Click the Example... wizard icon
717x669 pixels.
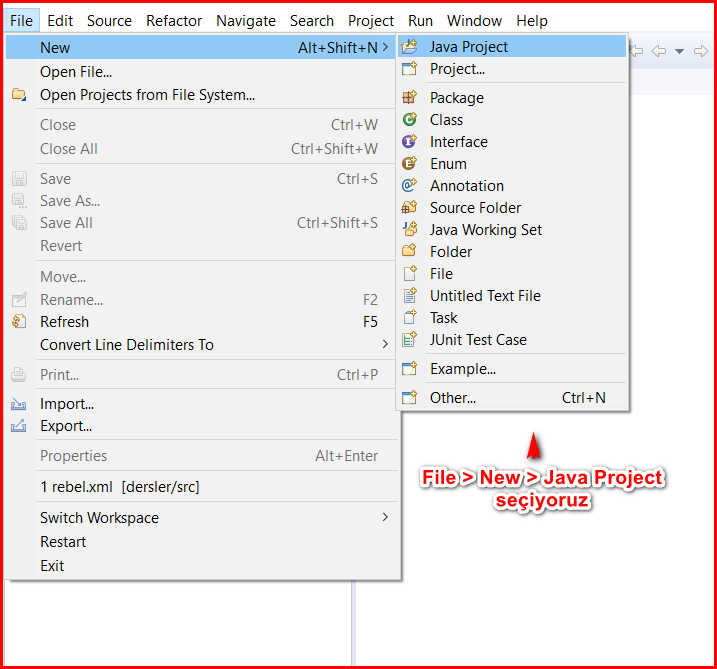409,369
